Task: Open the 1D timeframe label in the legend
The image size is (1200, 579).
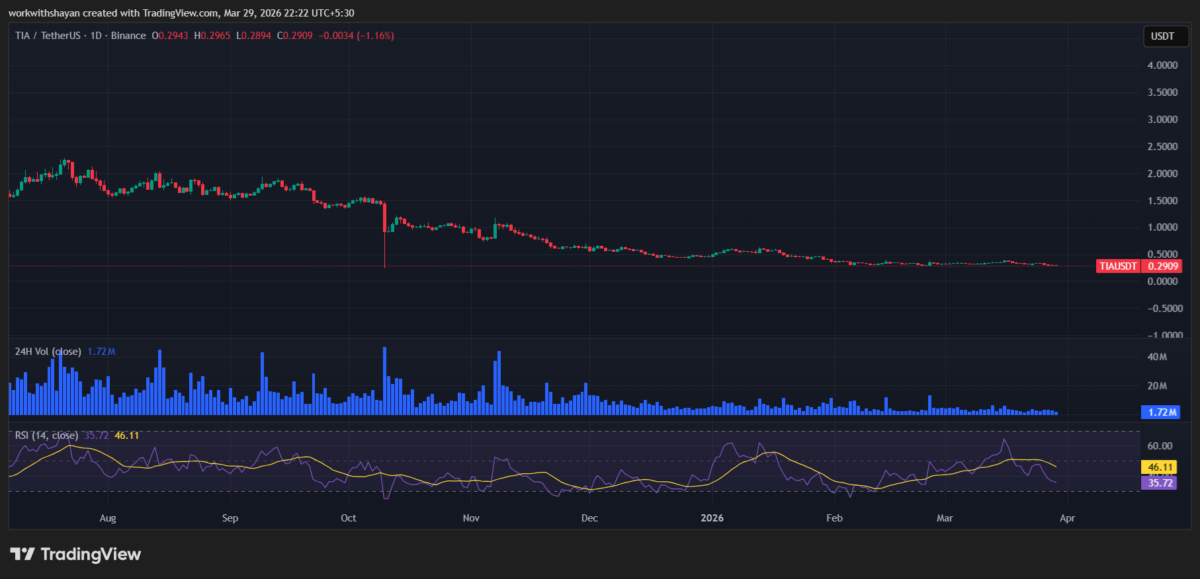Action: 97,35
